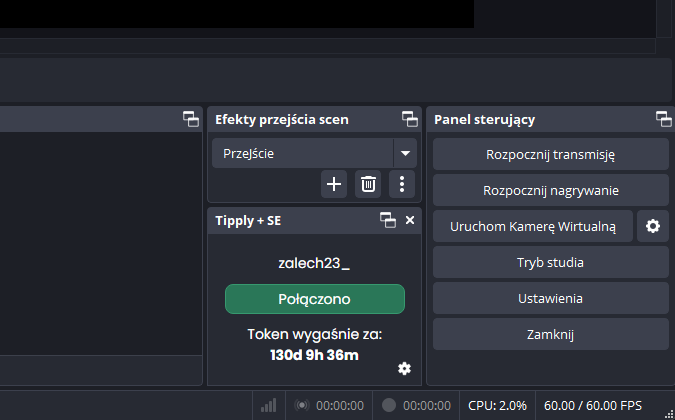Close the Tipply + SE dock

pos(410,220)
